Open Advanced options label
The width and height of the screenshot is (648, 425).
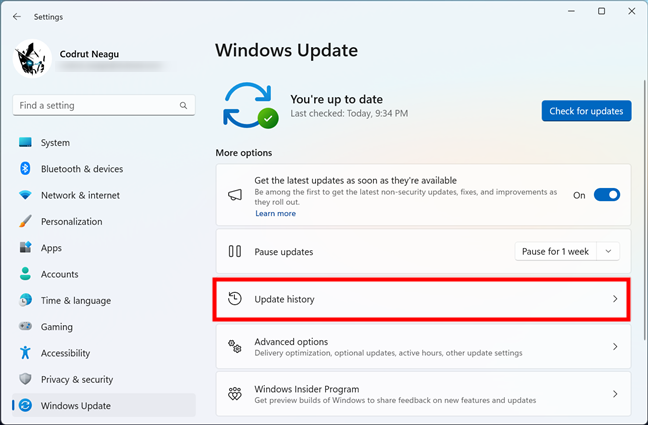pos(291,342)
